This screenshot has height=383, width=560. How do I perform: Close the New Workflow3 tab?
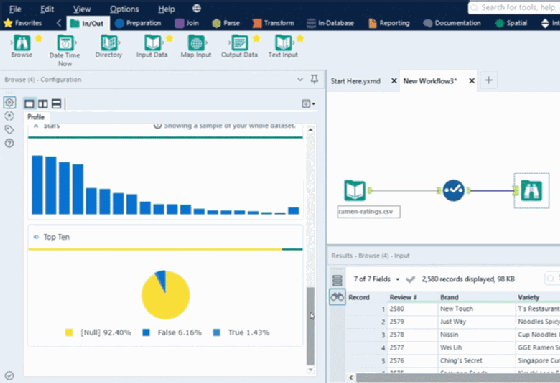pos(472,81)
